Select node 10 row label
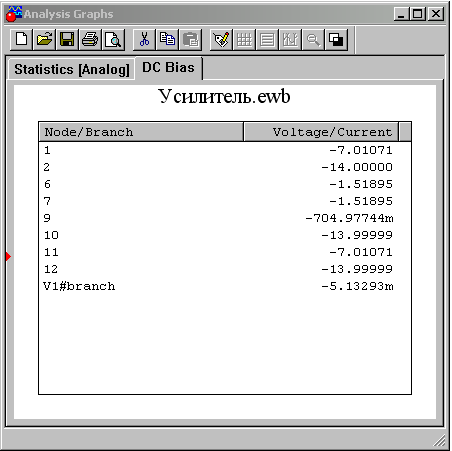452x451 pixels. [x=51, y=235]
